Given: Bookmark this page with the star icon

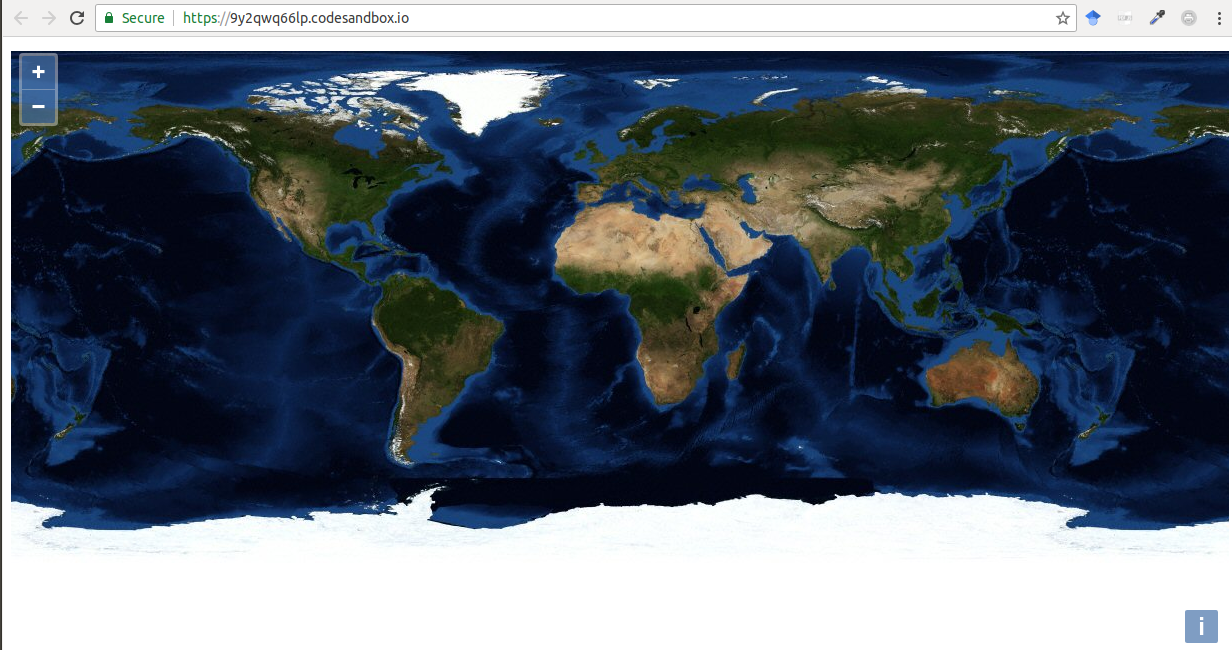Looking at the screenshot, I should 1062,18.
